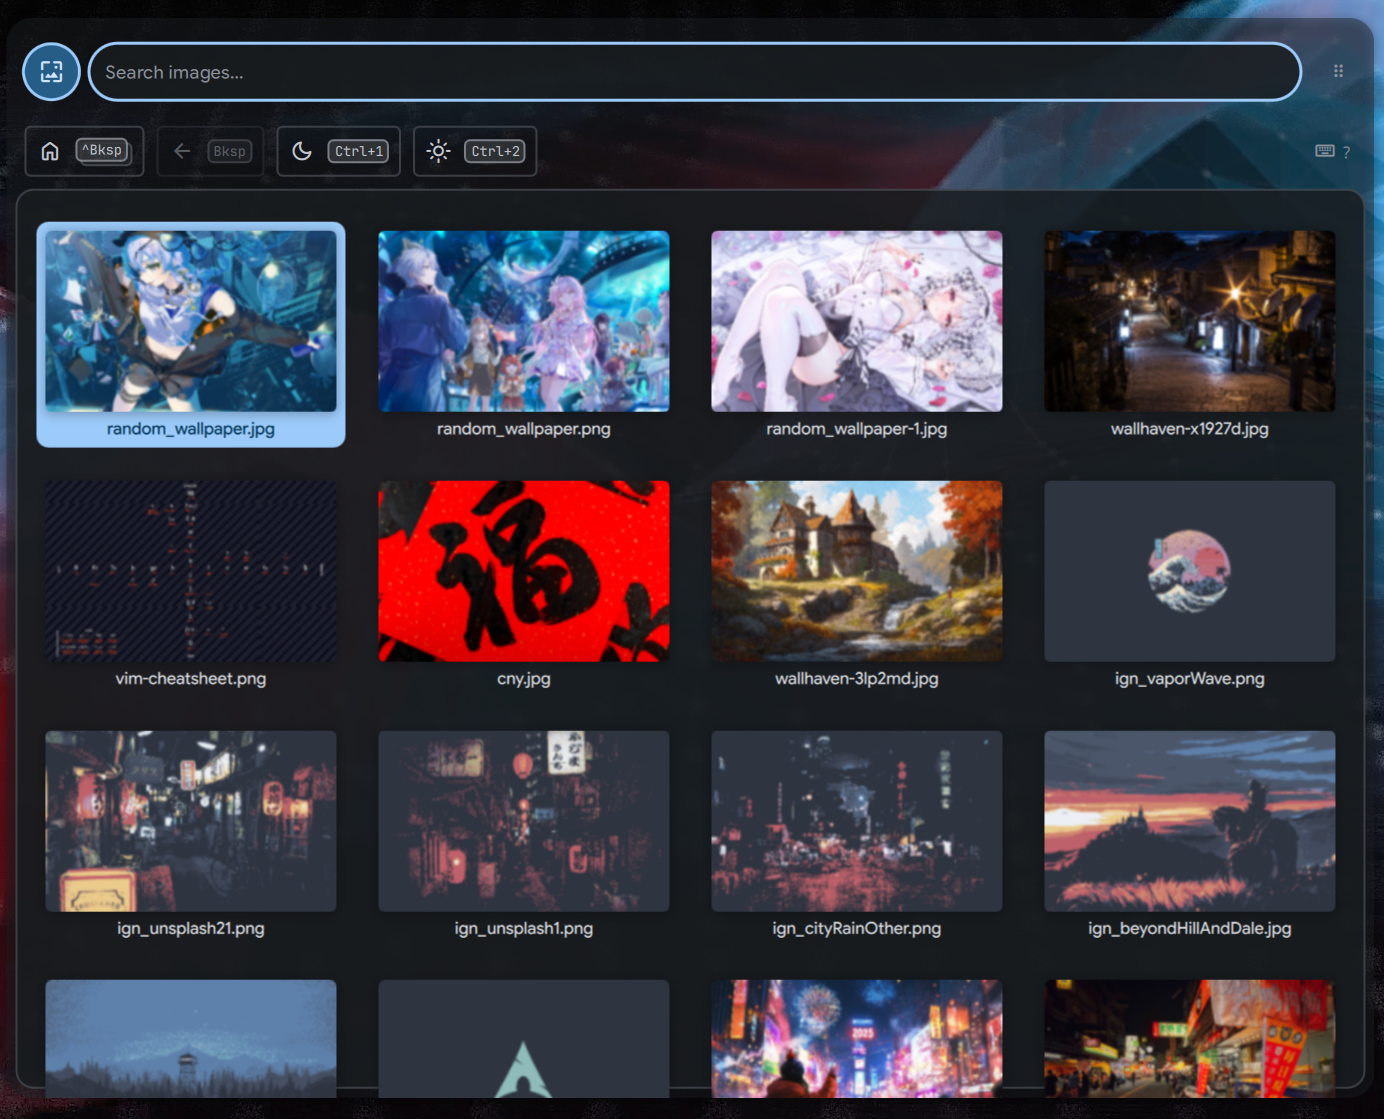Screen dimensions: 1384x1119
Task: Select the Home icon in the toolbar
Action: point(49,150)
